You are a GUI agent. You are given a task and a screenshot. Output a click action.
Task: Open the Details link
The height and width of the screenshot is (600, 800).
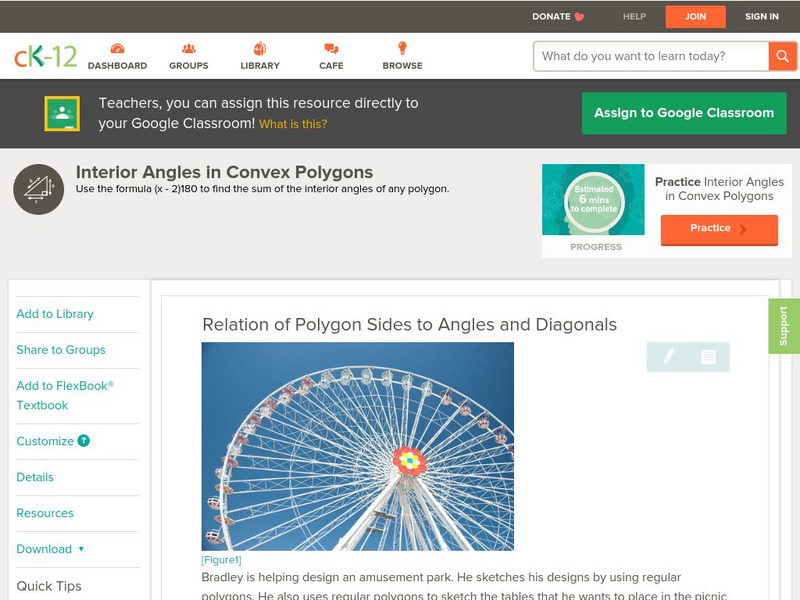point(35,477)
